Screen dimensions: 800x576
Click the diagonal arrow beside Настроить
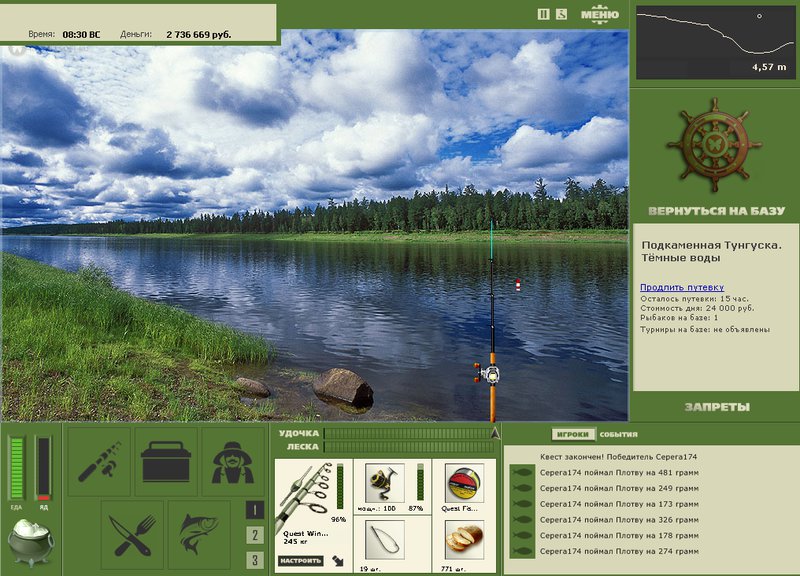[x=338, y=561]
